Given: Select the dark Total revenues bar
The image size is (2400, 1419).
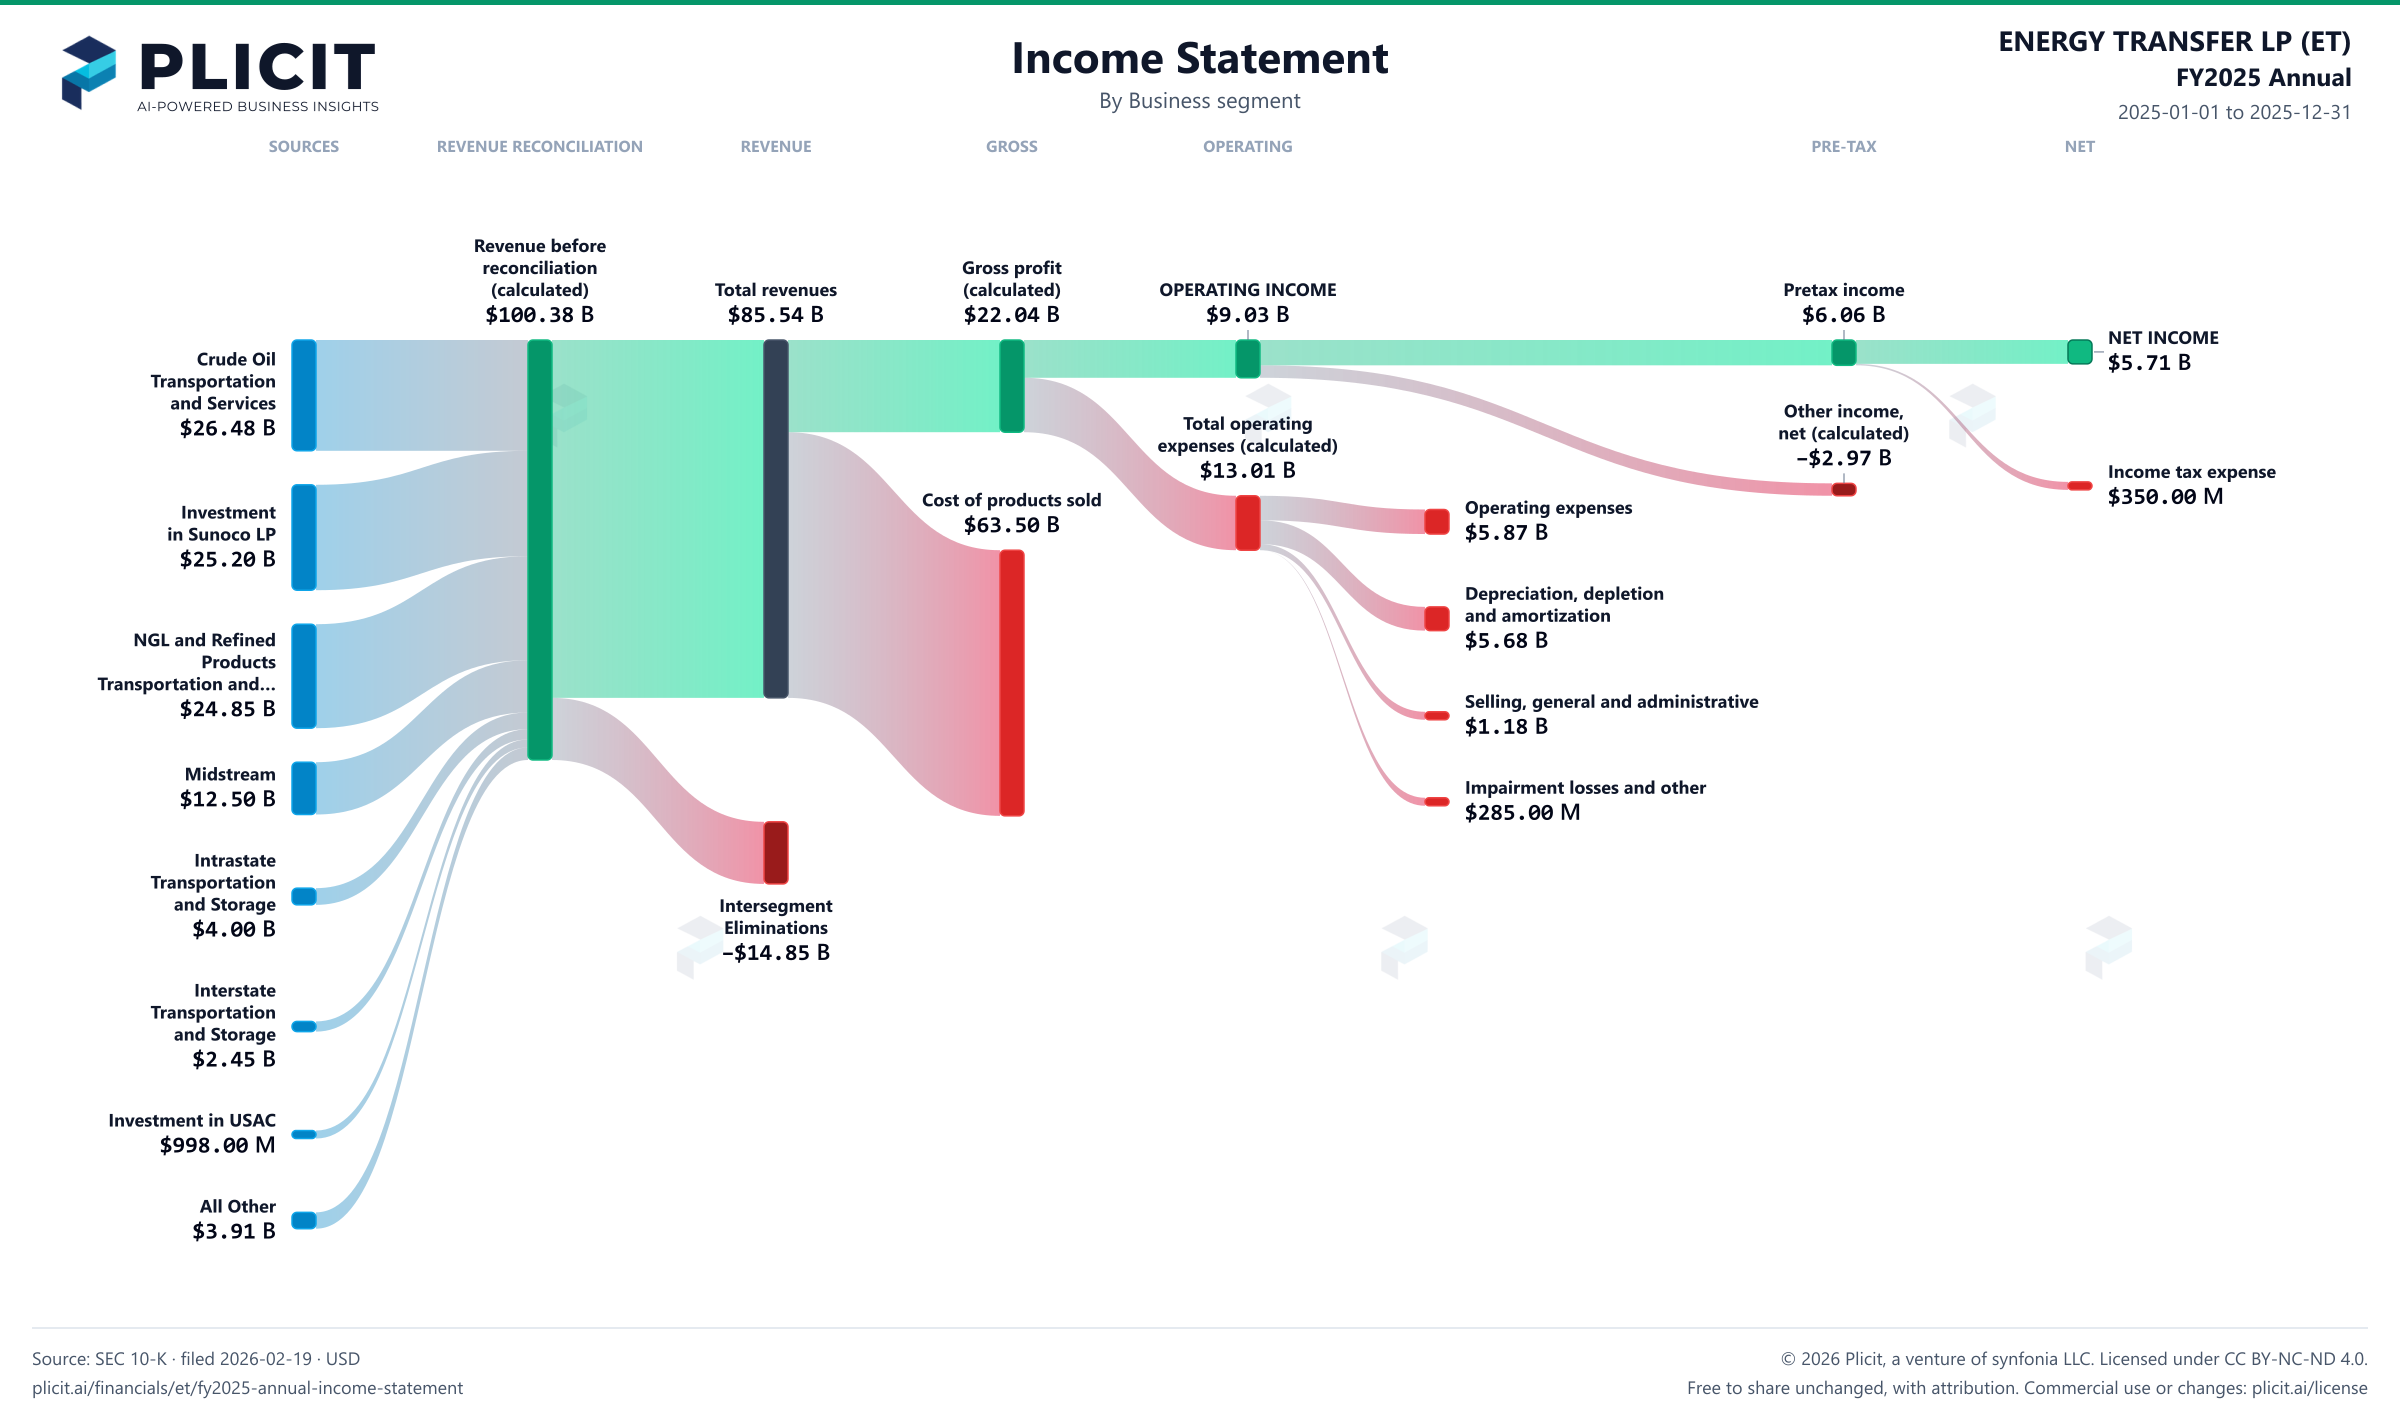Looking at the screenshot, I should click(x=776, y=518).
